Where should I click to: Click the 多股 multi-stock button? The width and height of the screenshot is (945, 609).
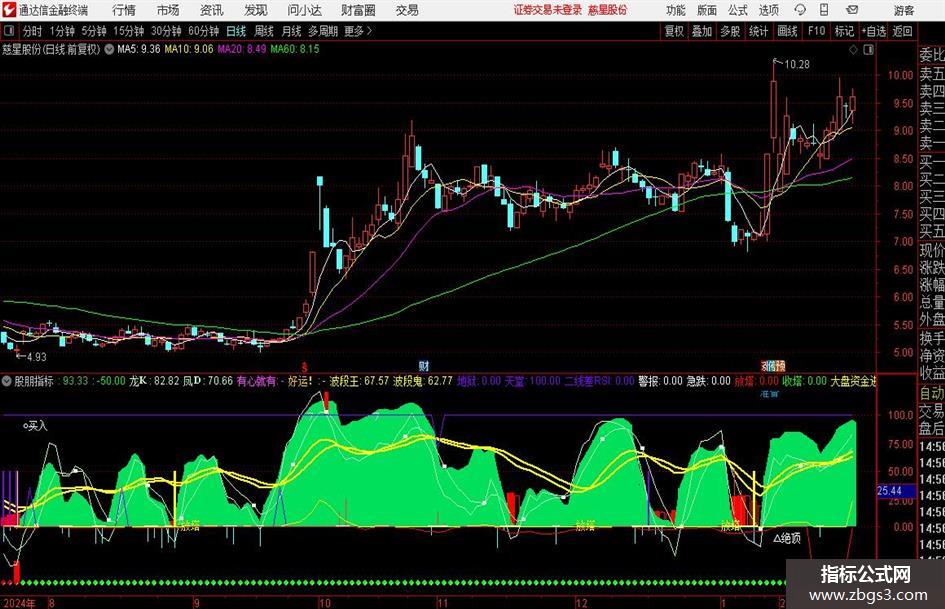click(x=730, y=31)
